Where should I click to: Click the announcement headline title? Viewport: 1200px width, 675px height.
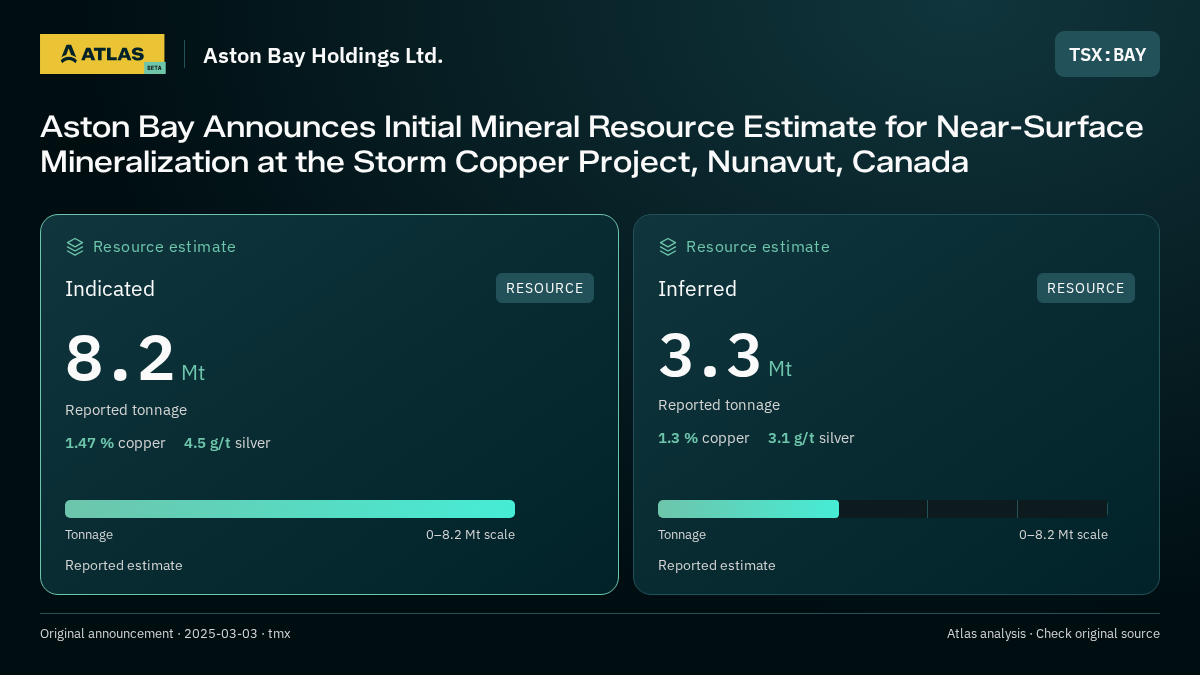(x=592, y=144)
